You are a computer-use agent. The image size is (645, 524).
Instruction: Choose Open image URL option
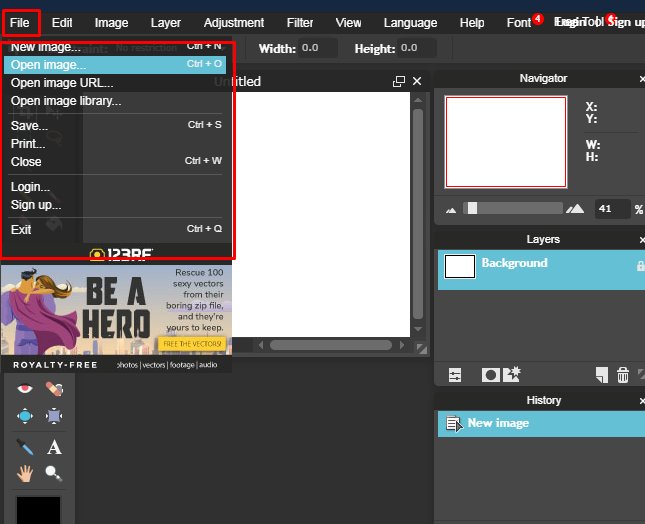[x=115, y=83]
